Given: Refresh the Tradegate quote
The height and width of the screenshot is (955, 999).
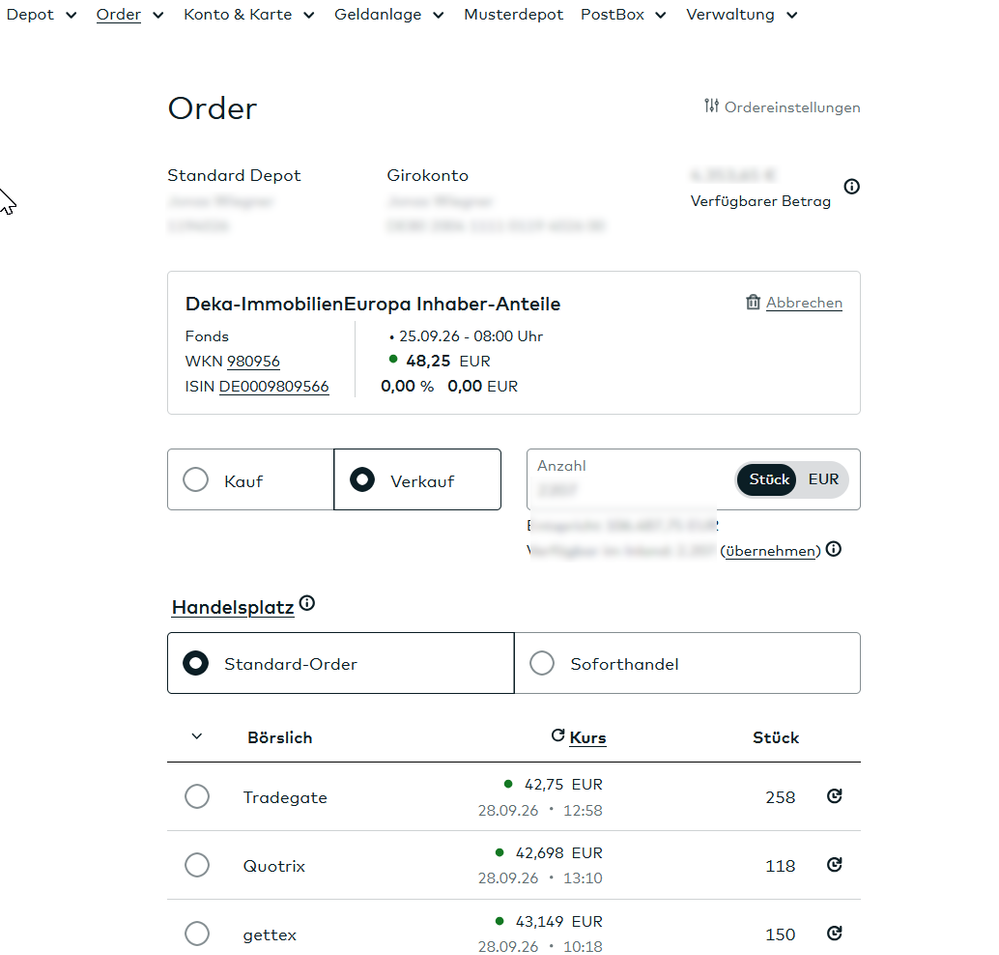Looking at the screenshot, I should [x=834, y=796].
